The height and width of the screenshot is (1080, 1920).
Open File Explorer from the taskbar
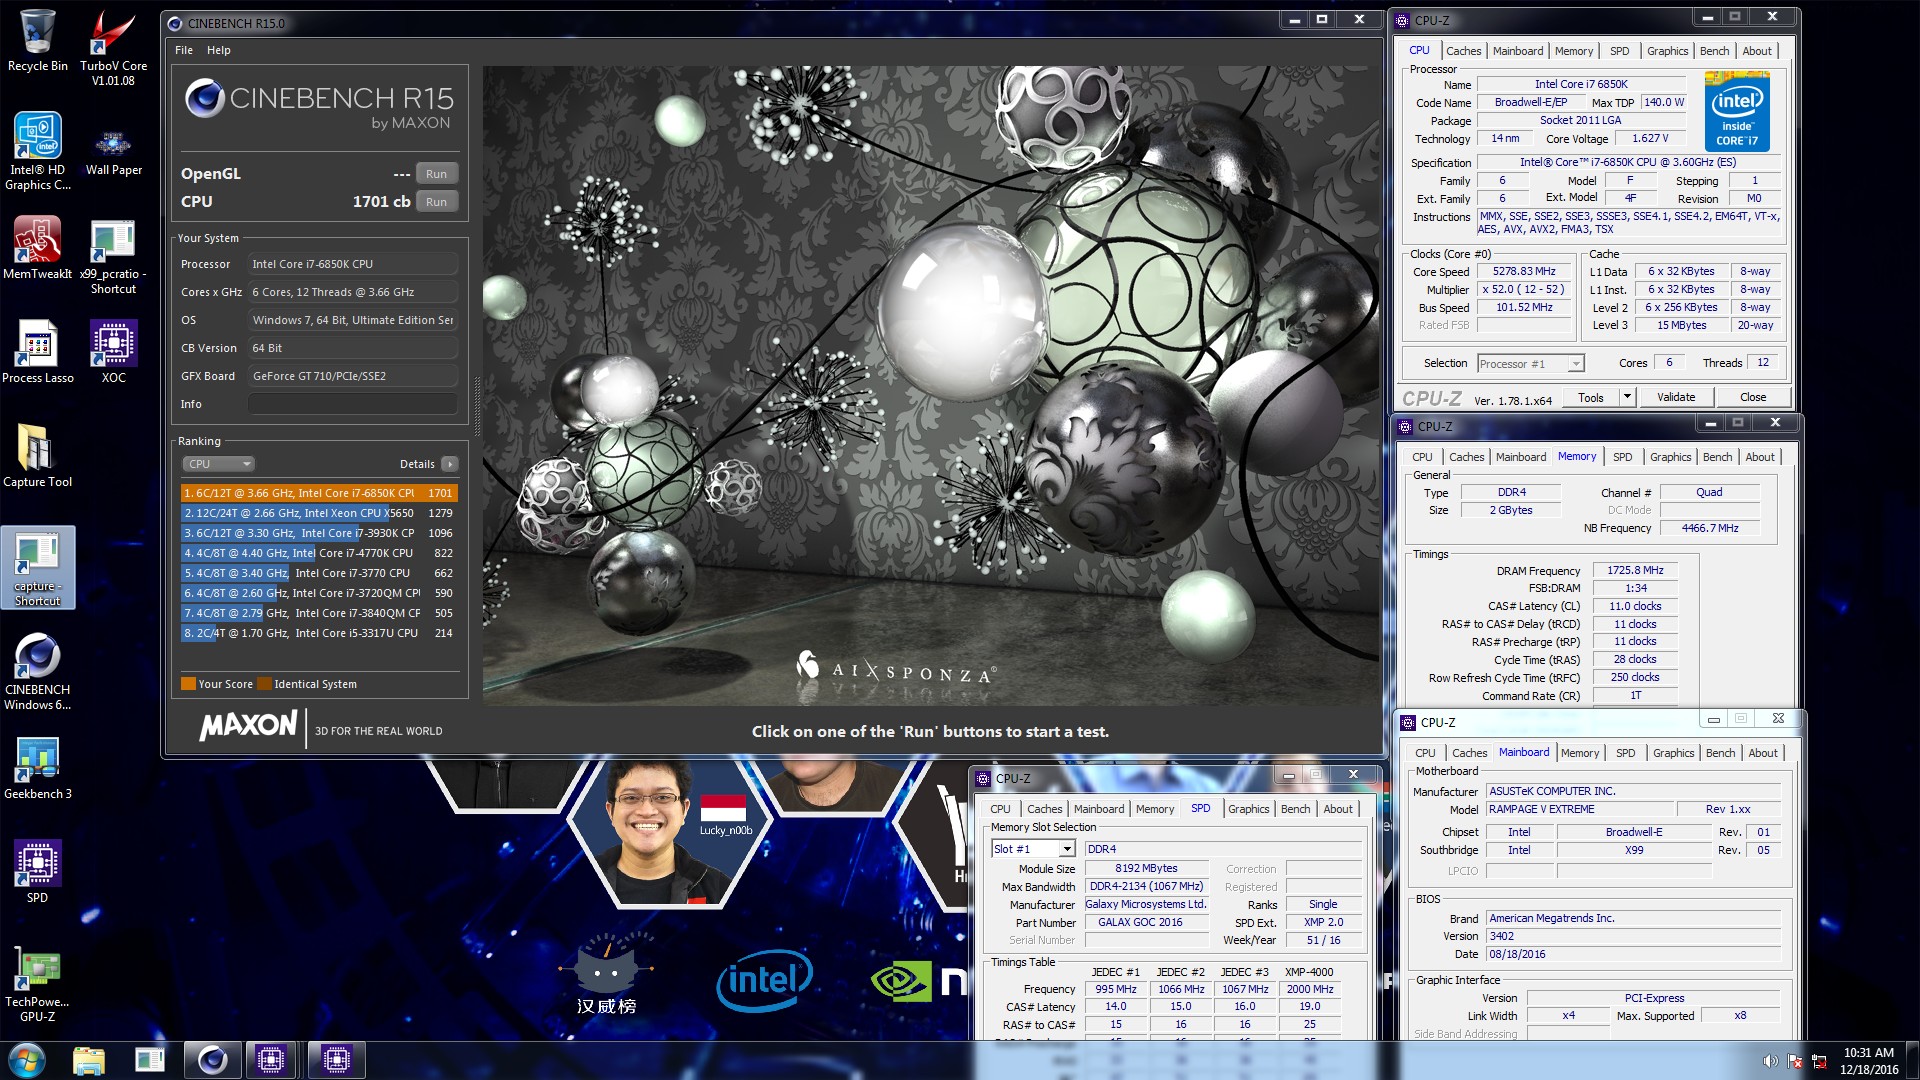(89, 1060)
